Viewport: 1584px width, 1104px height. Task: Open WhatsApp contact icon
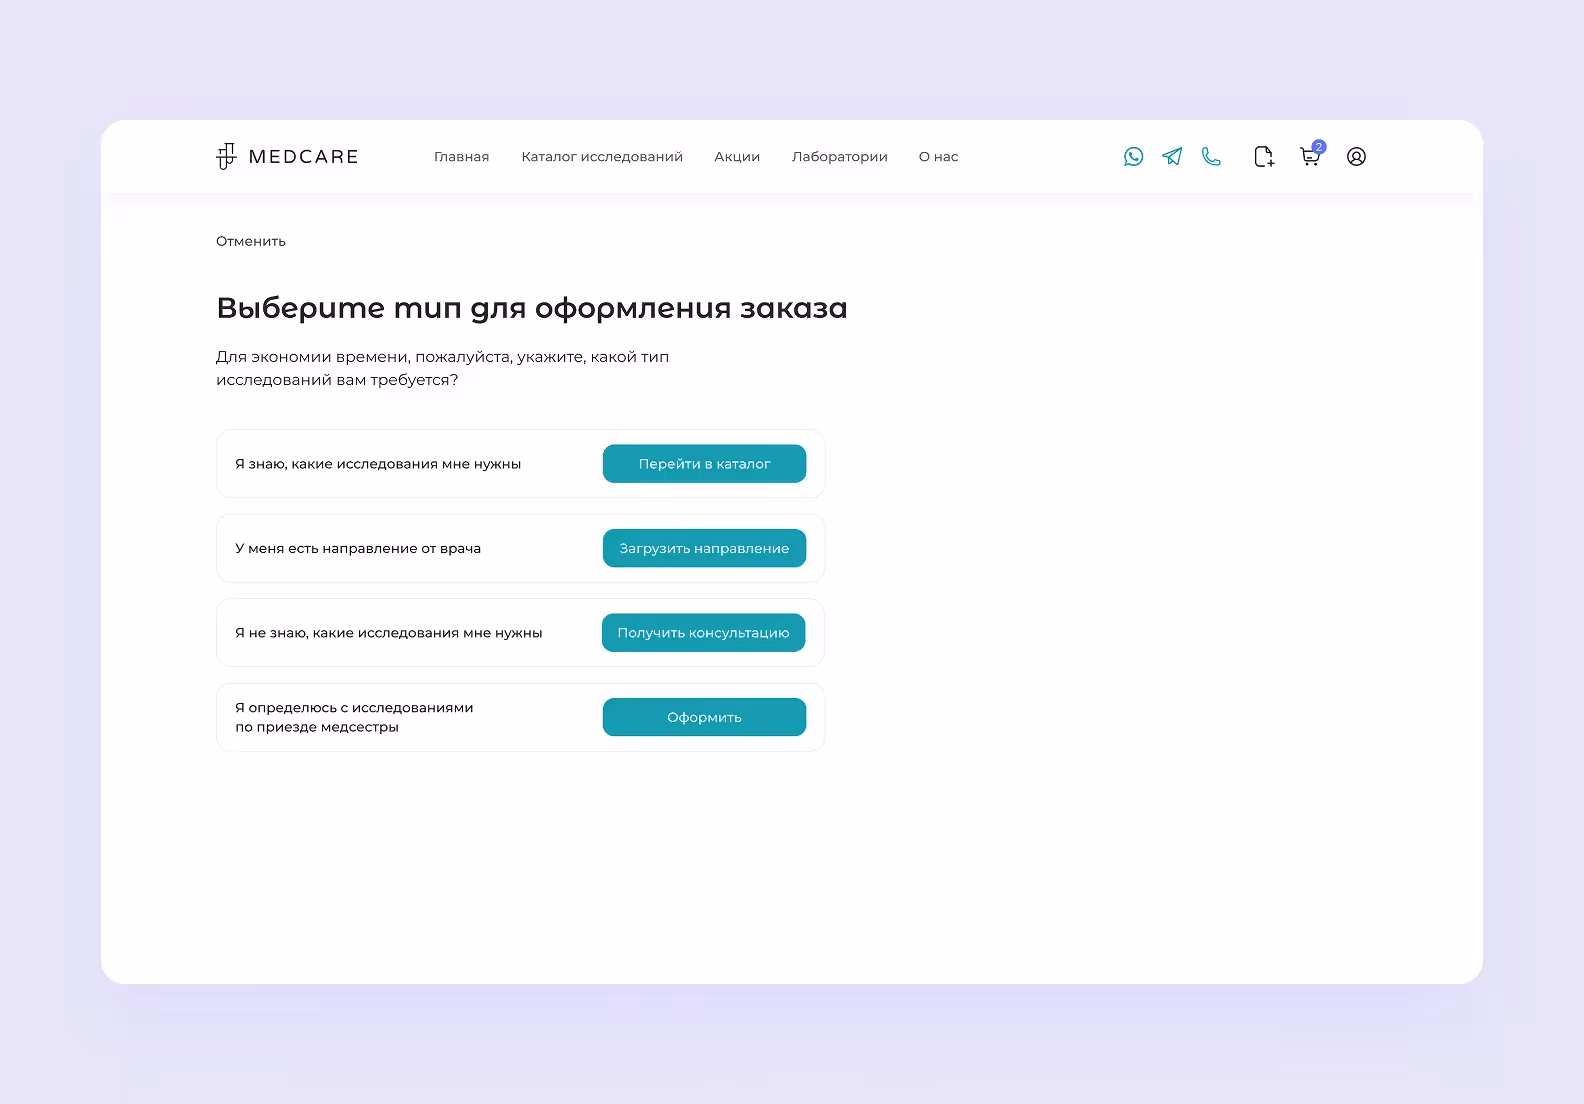1133,157
